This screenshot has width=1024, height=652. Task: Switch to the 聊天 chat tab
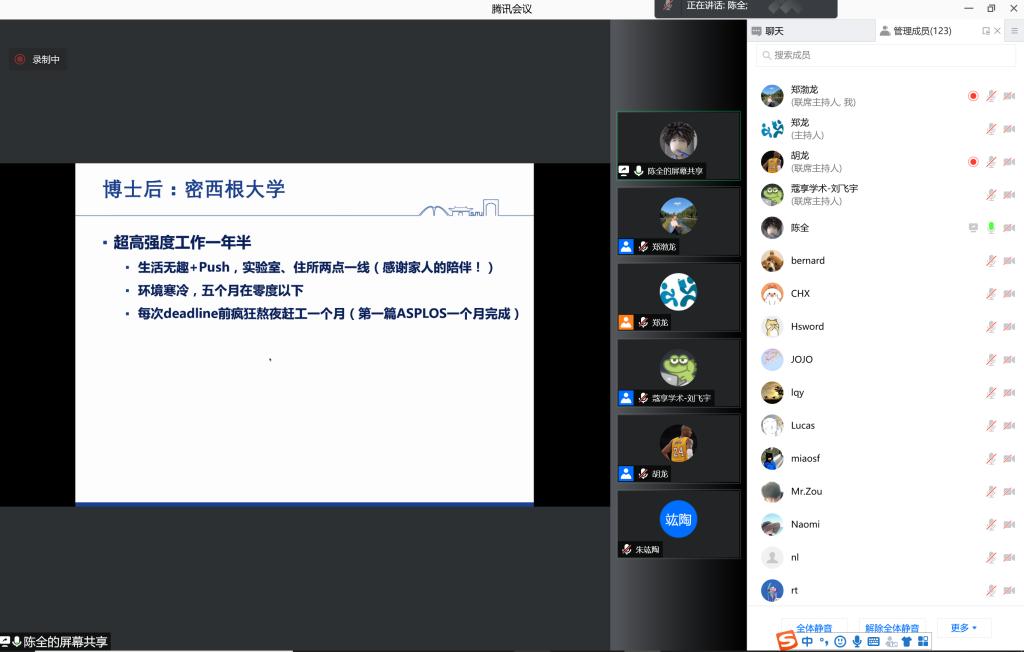[768, 31]
